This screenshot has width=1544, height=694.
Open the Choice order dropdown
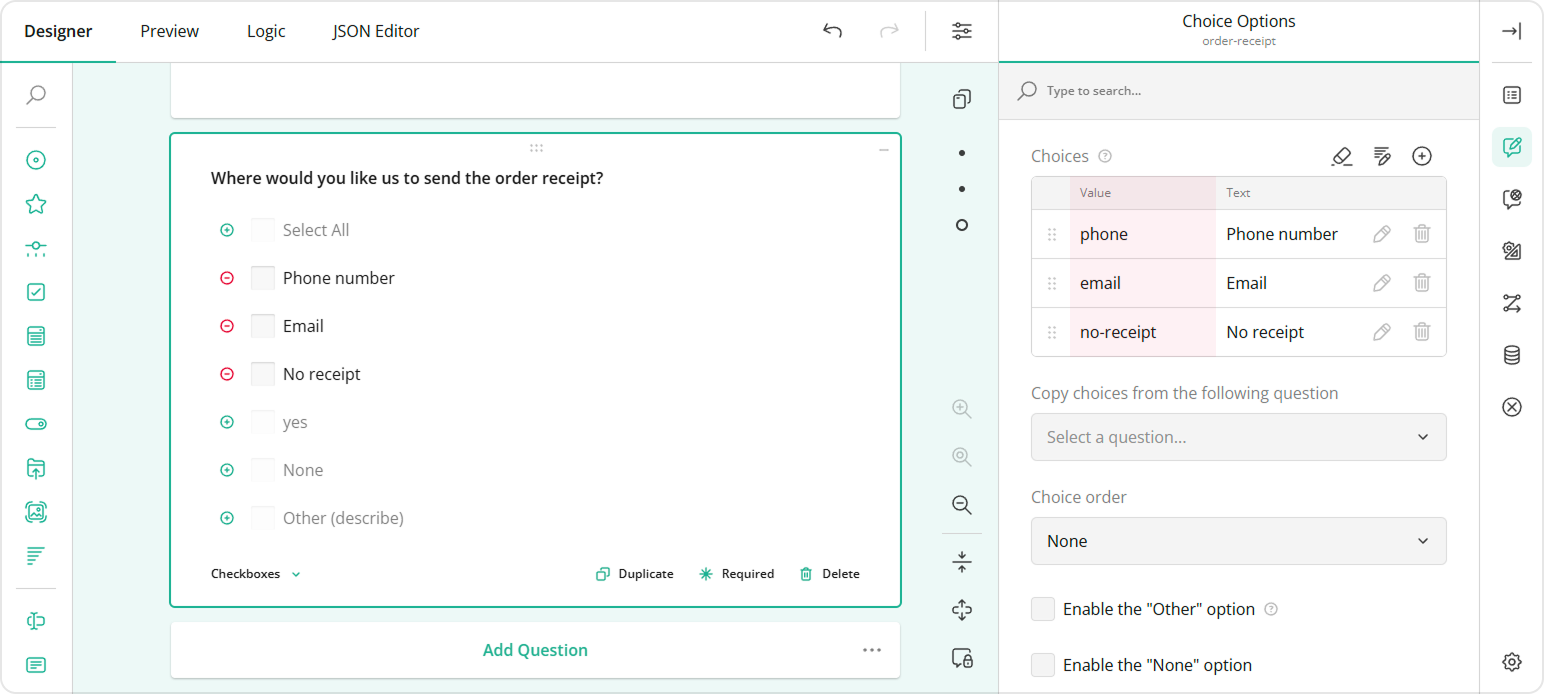tap(1238, 541)
